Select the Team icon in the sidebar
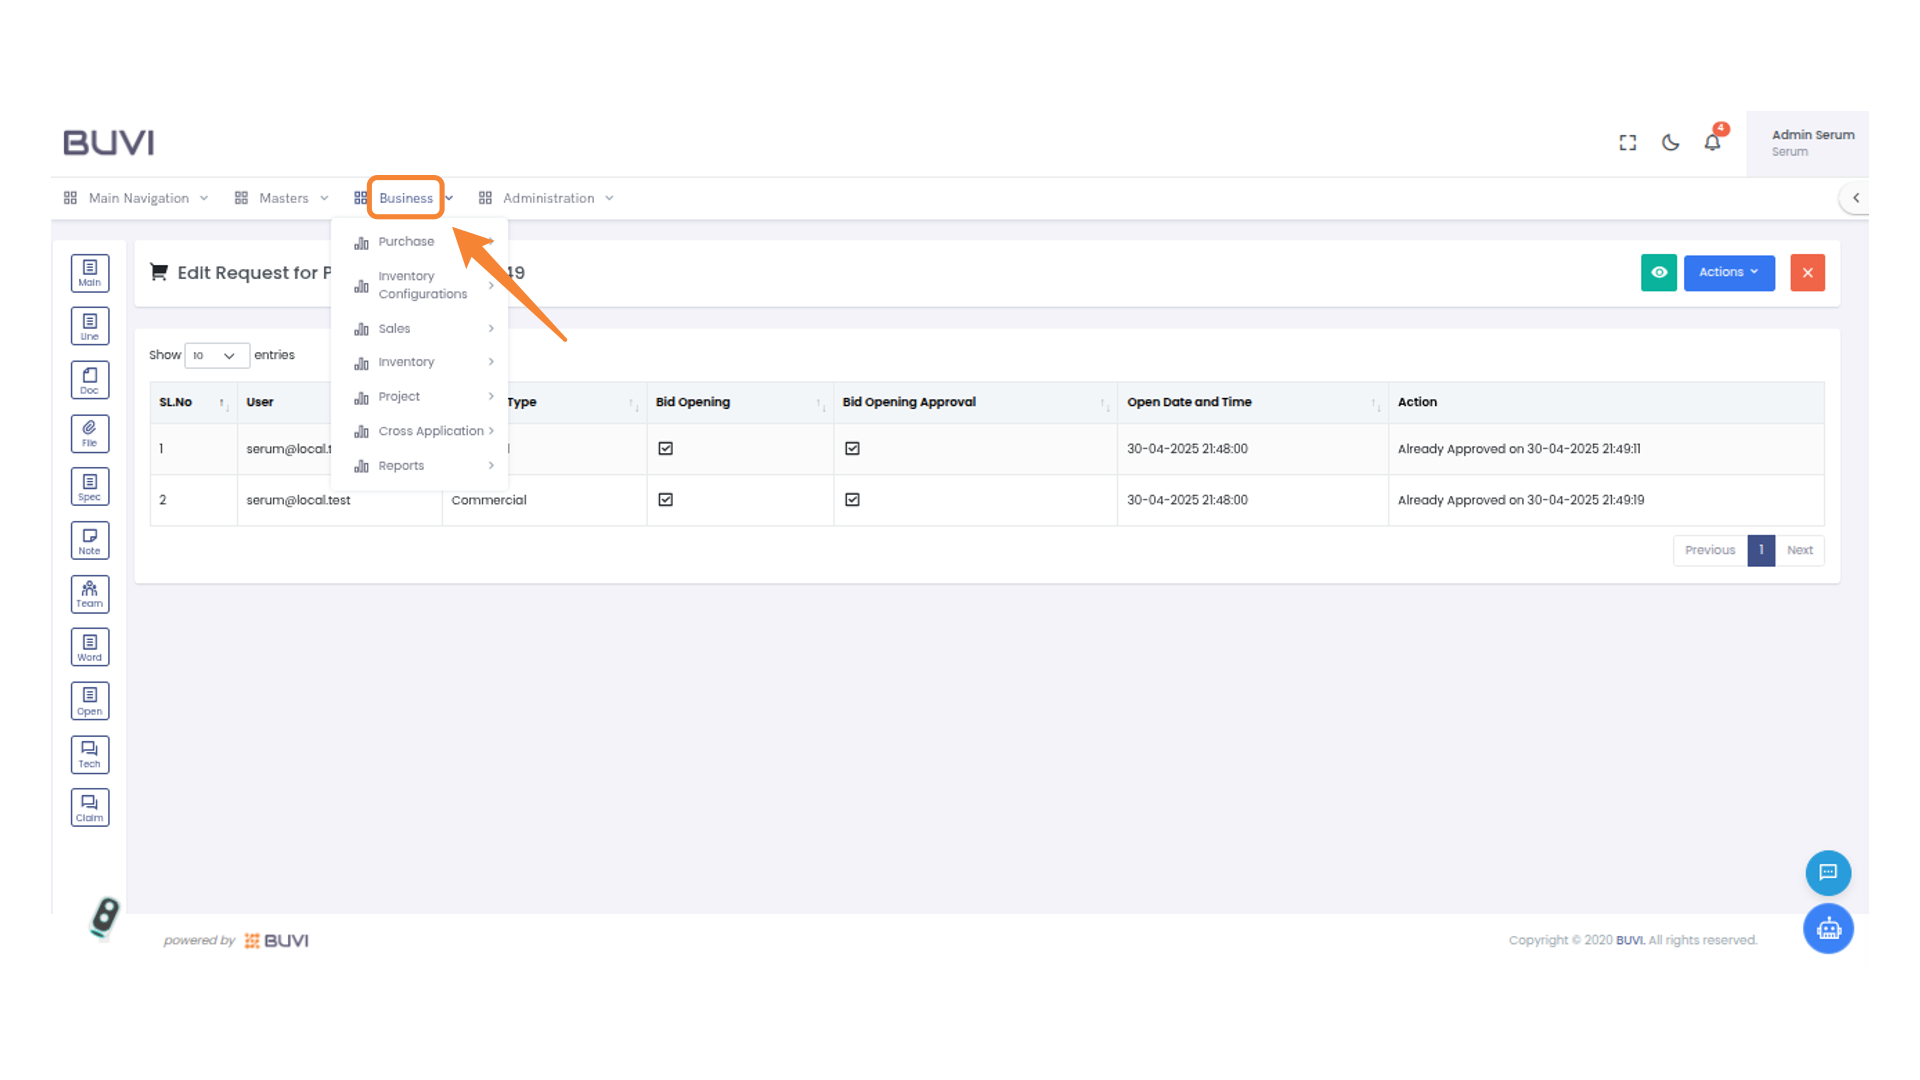The width and height of the screenshot is (1920, 1080). tap(90, 593)
